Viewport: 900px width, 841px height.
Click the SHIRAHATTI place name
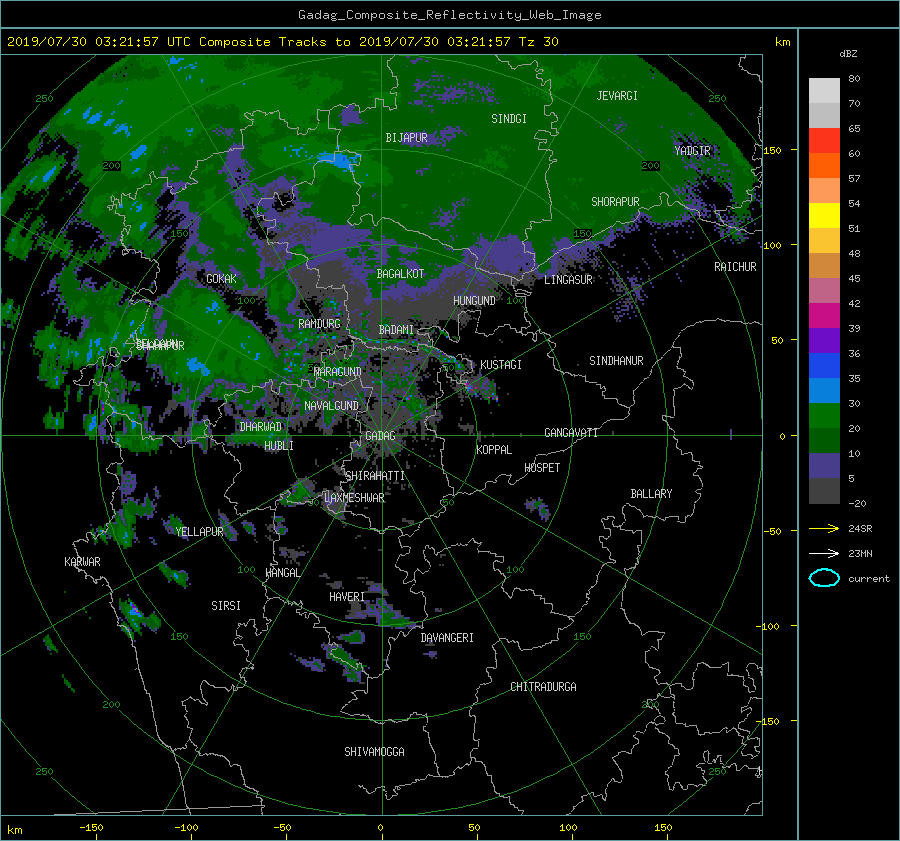click(x=375, y=476)
